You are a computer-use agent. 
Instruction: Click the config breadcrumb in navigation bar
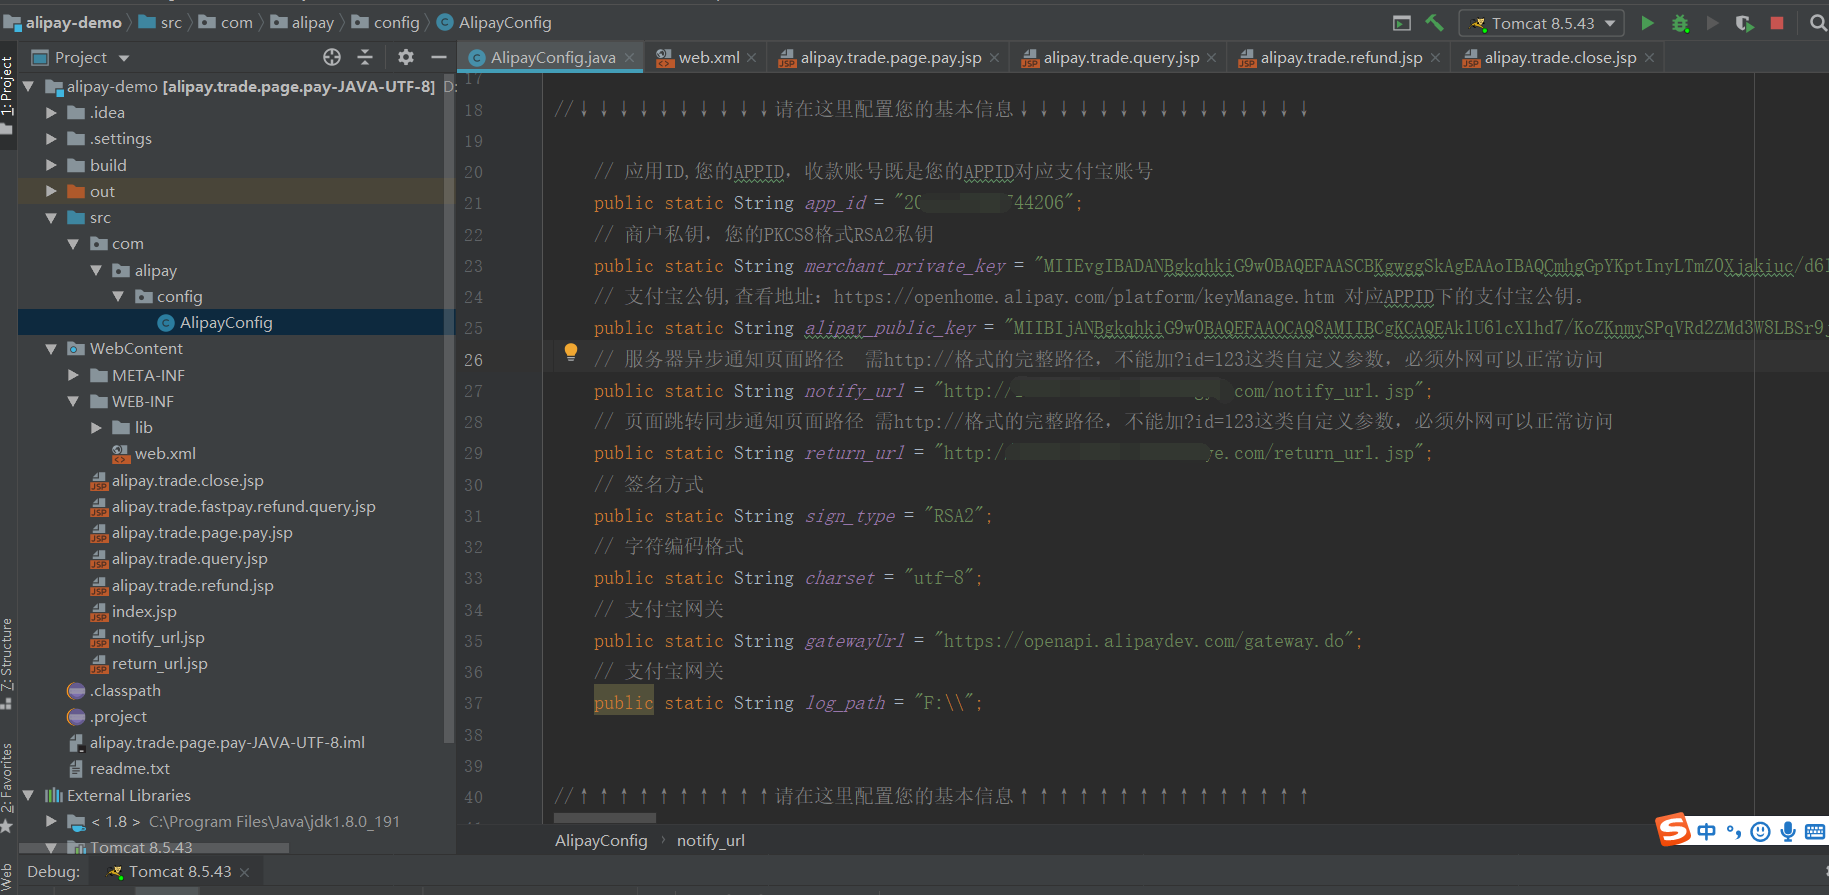(x=386, y=22)
